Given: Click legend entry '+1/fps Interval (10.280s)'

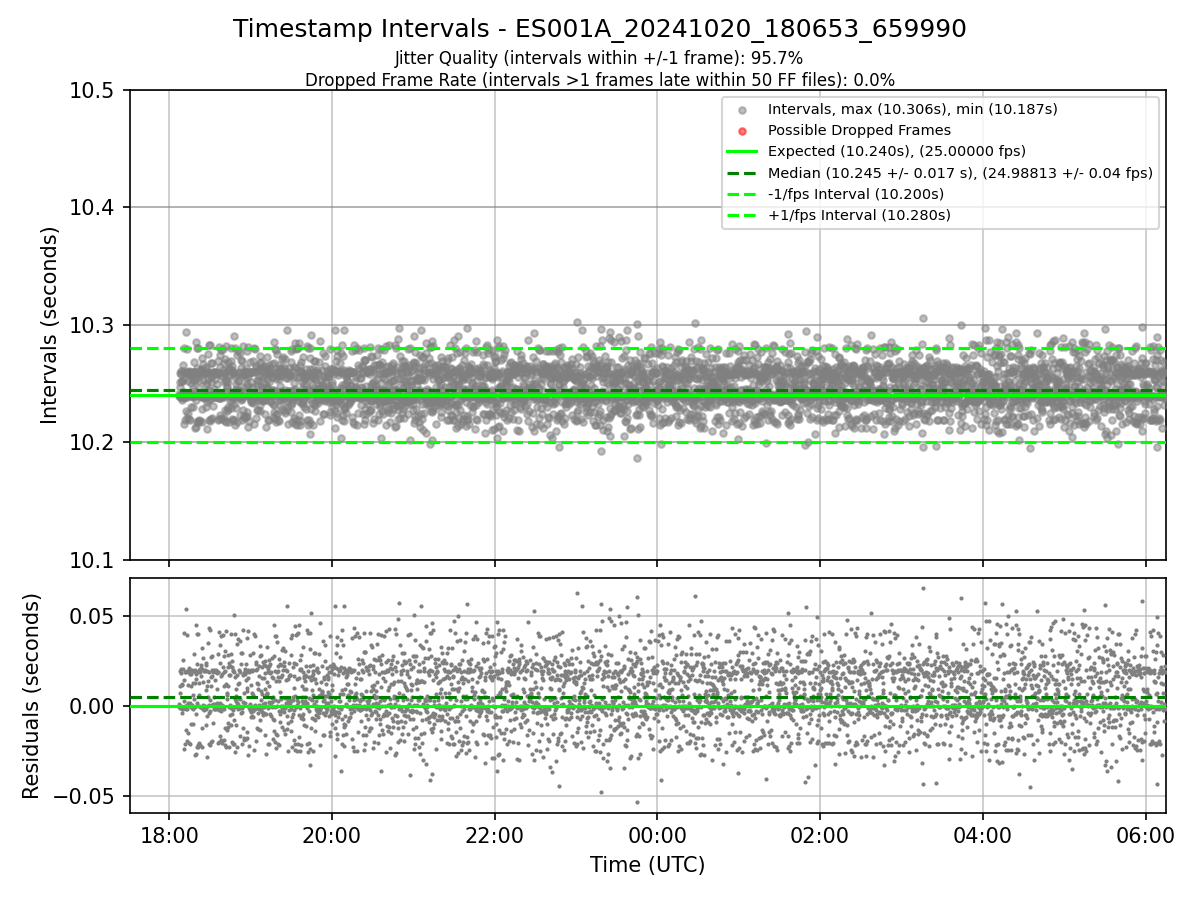Looking at the screenshot, I should pos(859,215).
